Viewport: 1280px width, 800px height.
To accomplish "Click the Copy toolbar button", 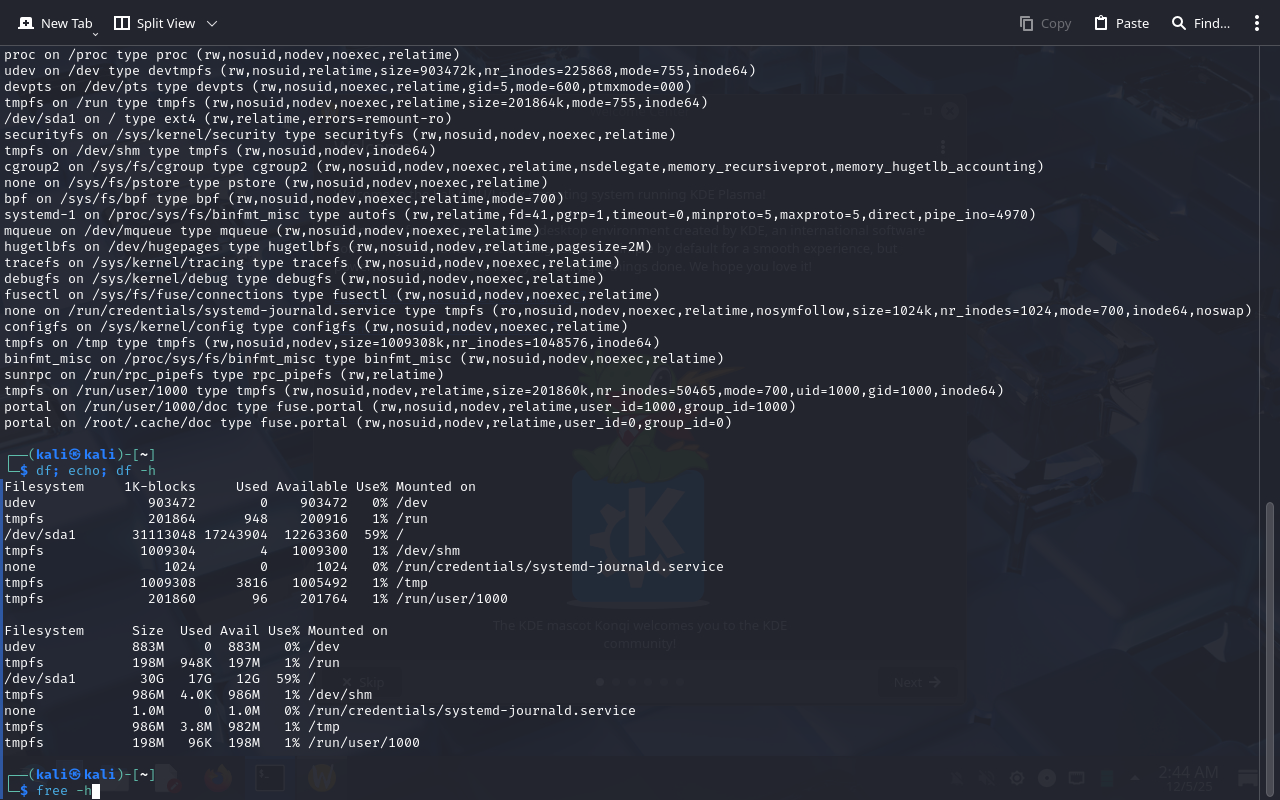I will point(1045,23).
